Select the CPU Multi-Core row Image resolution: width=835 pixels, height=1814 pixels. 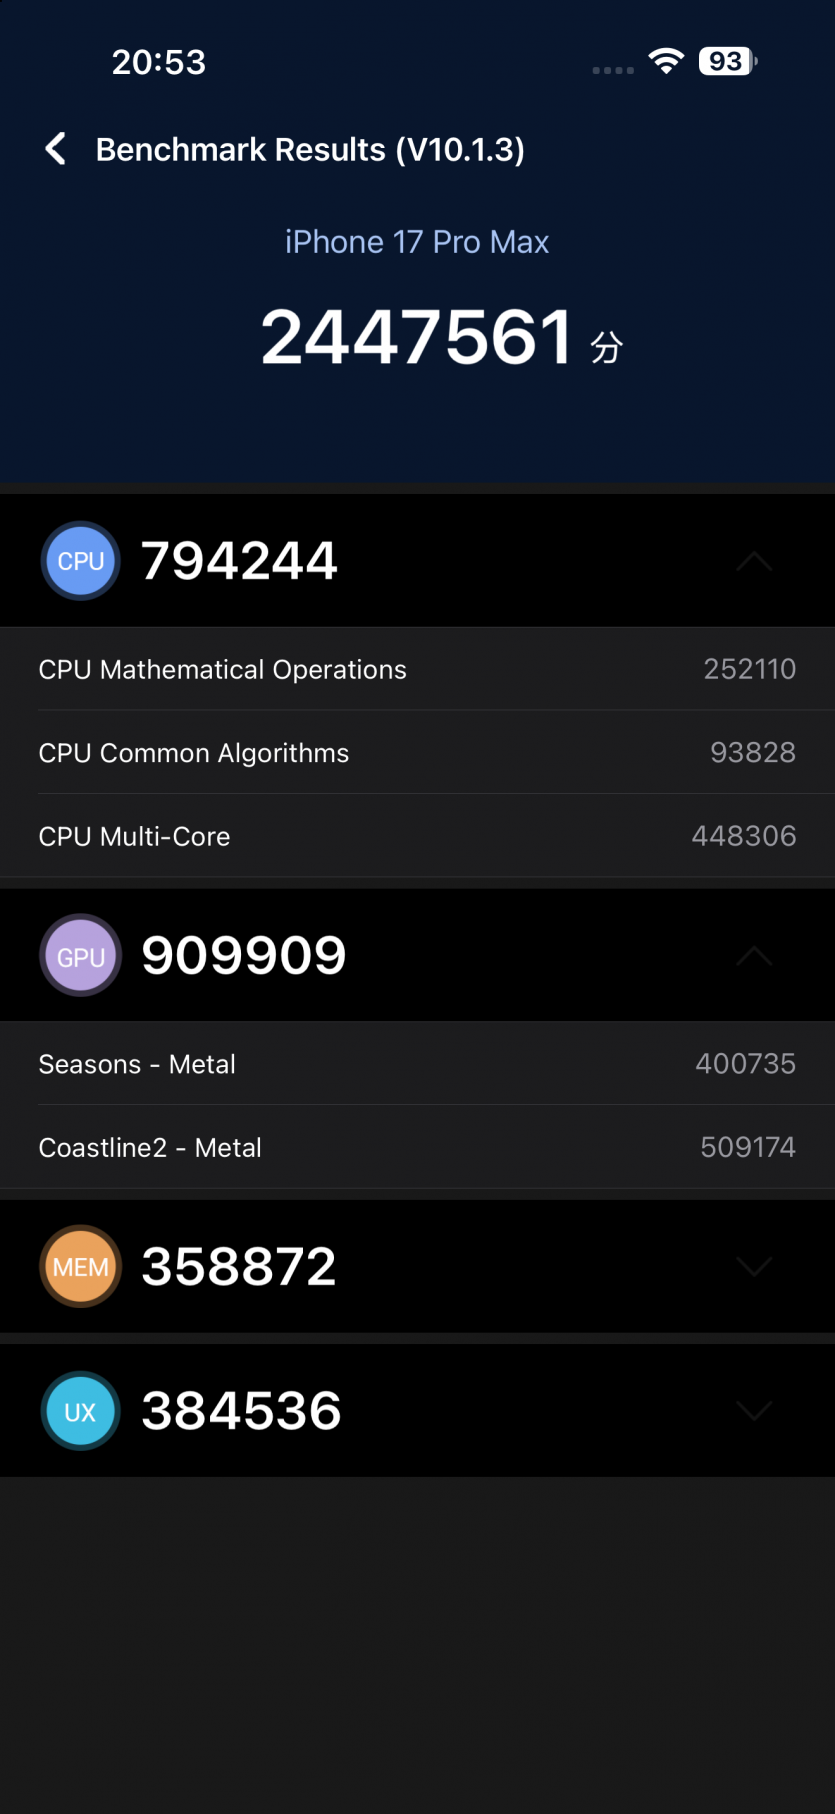click(417, 836)
